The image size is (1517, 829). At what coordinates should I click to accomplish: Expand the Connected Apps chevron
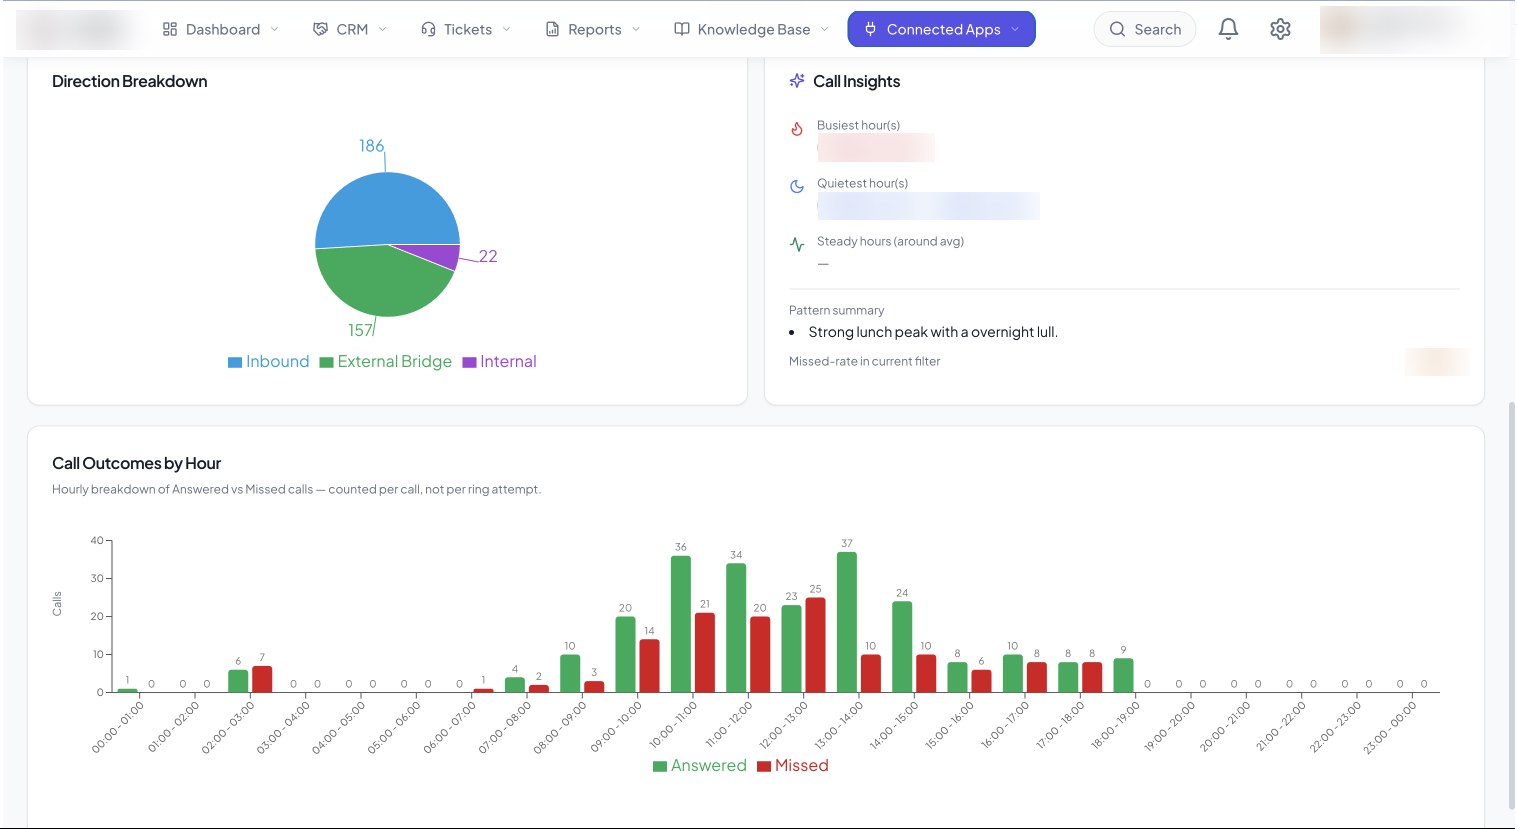(1015, 29)
